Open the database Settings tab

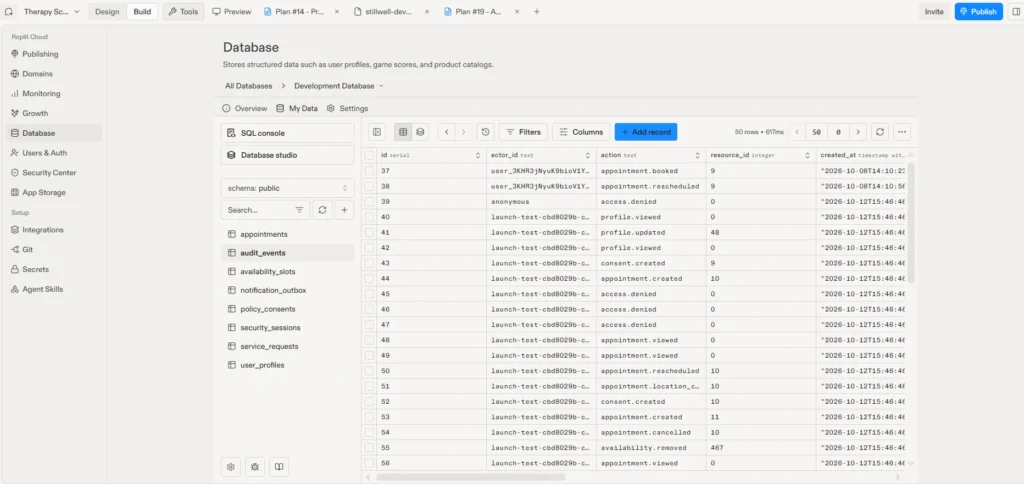[347, 108]
